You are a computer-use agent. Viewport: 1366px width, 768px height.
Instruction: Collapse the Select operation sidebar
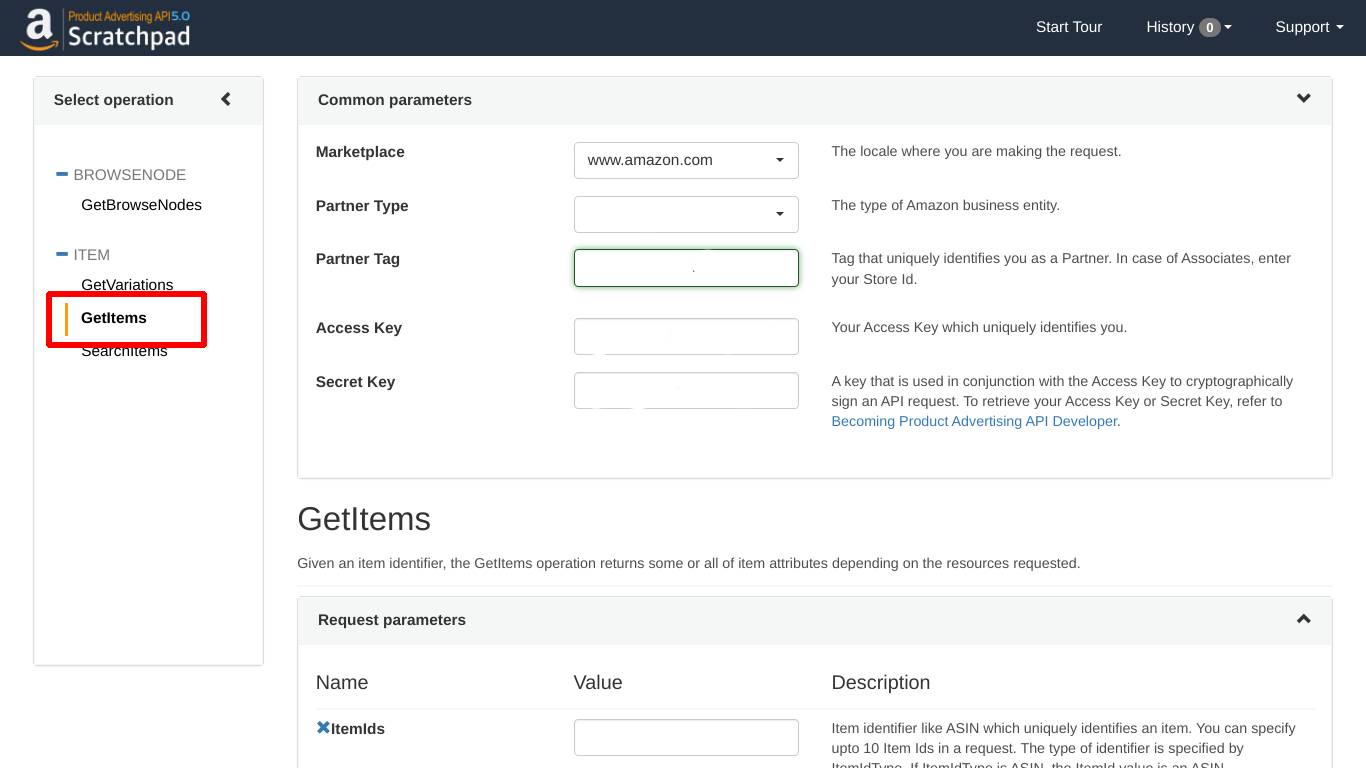tap(225, 99)
